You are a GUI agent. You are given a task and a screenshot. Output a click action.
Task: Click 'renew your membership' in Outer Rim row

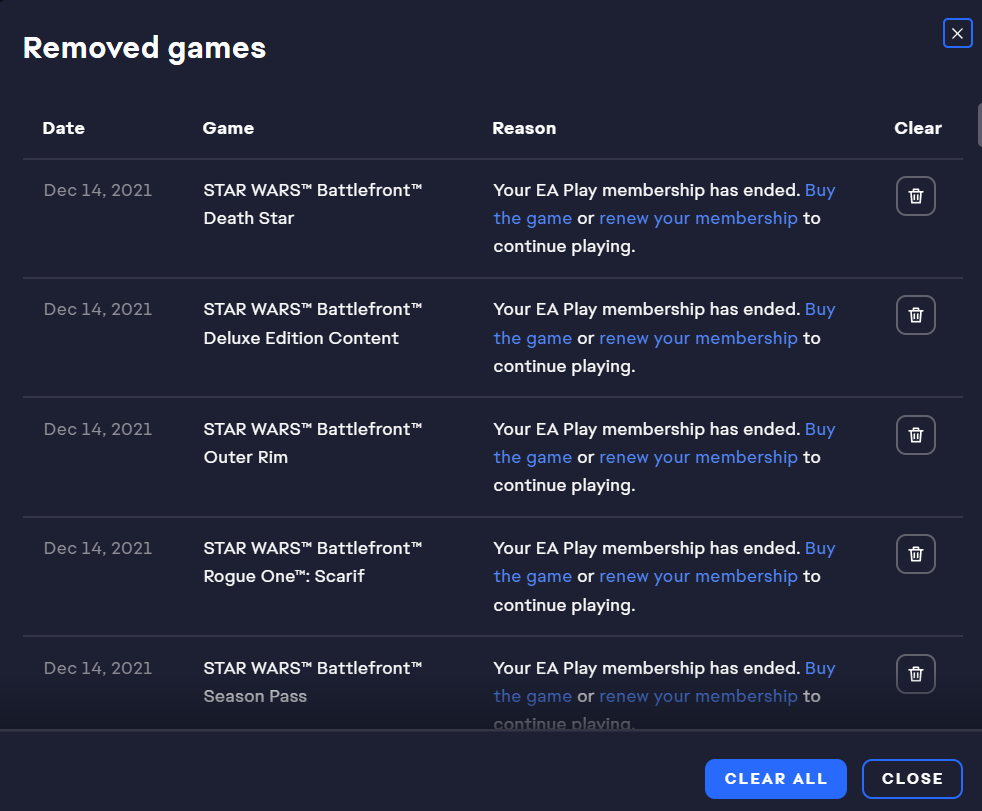(698, 457)
